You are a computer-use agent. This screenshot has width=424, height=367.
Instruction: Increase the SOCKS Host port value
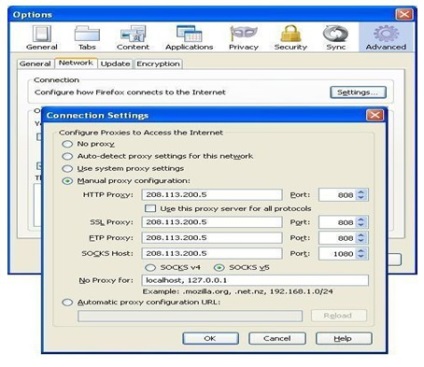click(x=361, y=251)
